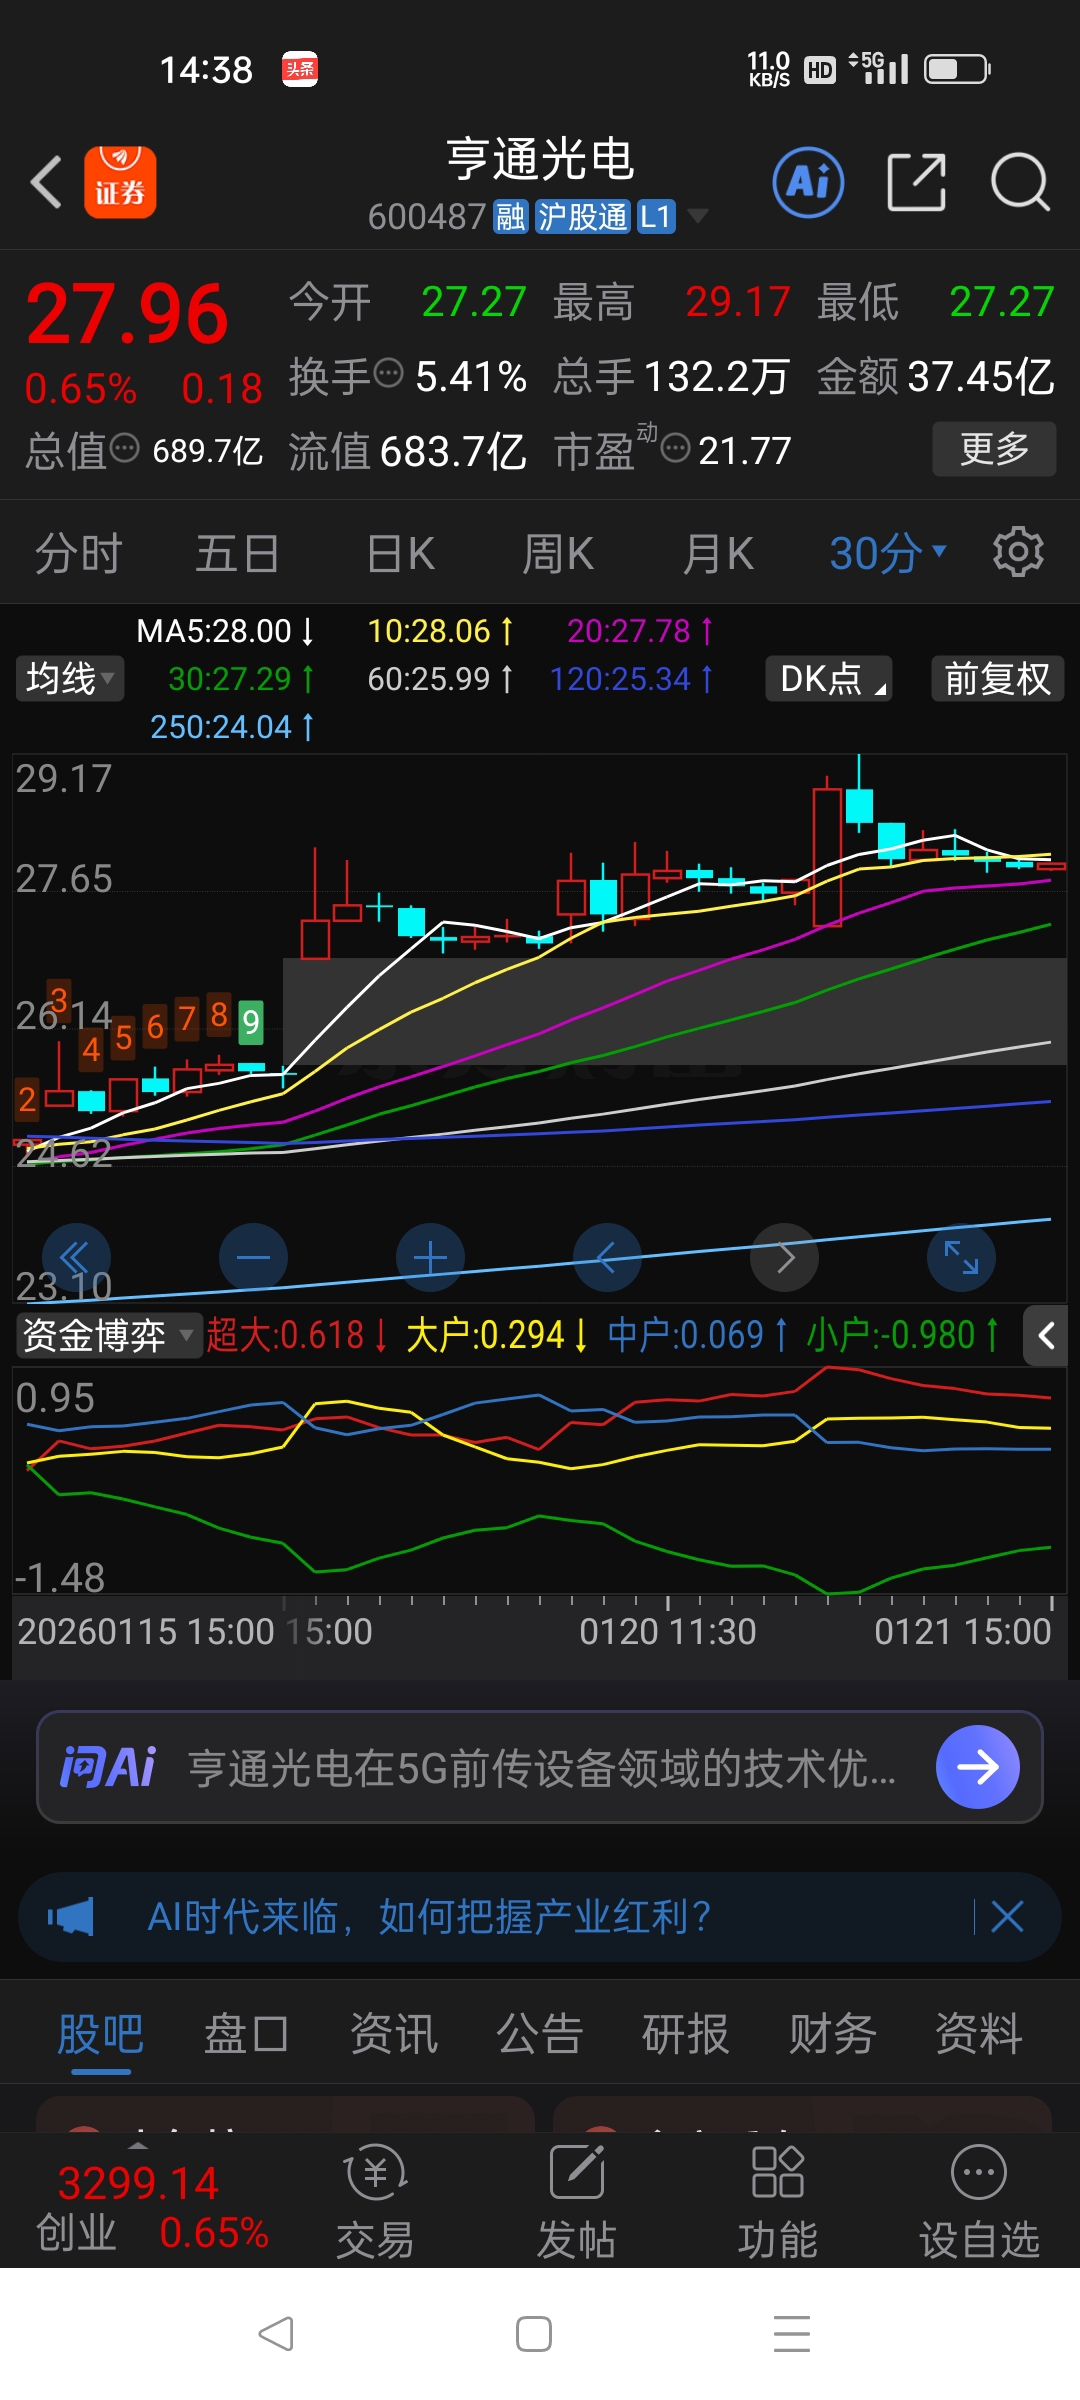Tap the share export icon
Viewport: 1080px width, 2400px height.
point(917,182)
